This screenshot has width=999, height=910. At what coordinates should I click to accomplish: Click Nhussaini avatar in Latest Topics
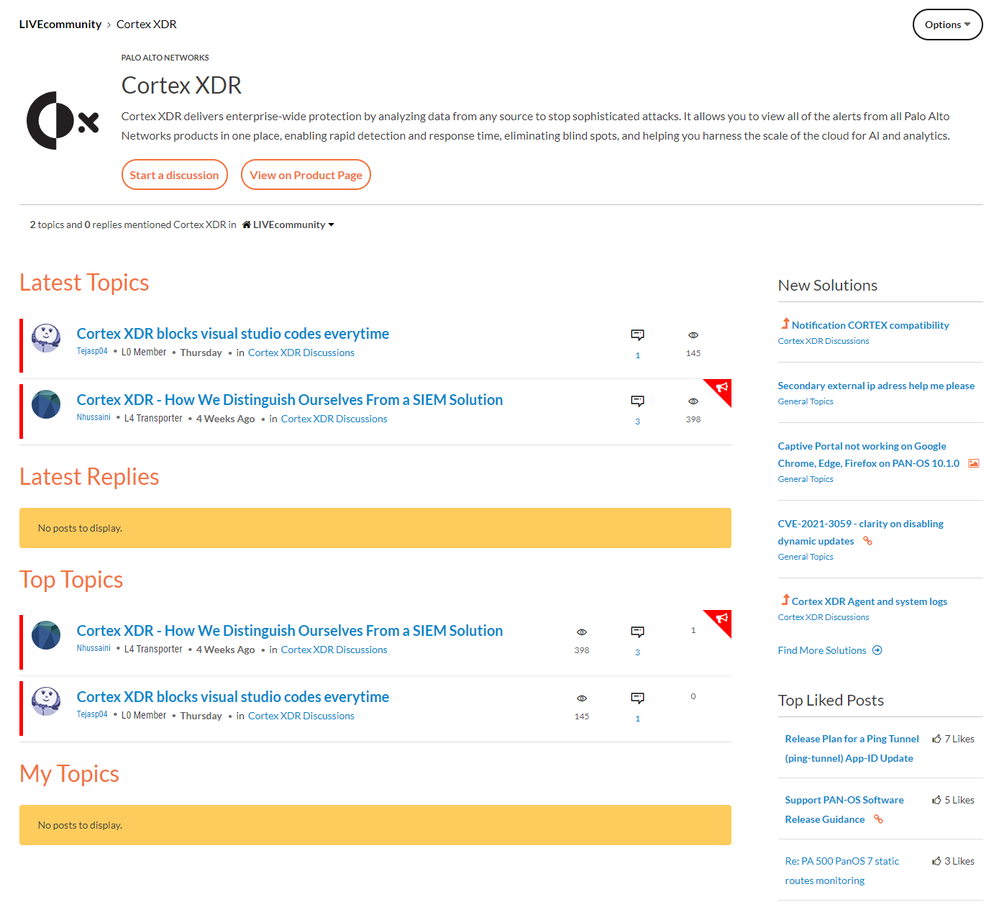click(x=46, y=404)
